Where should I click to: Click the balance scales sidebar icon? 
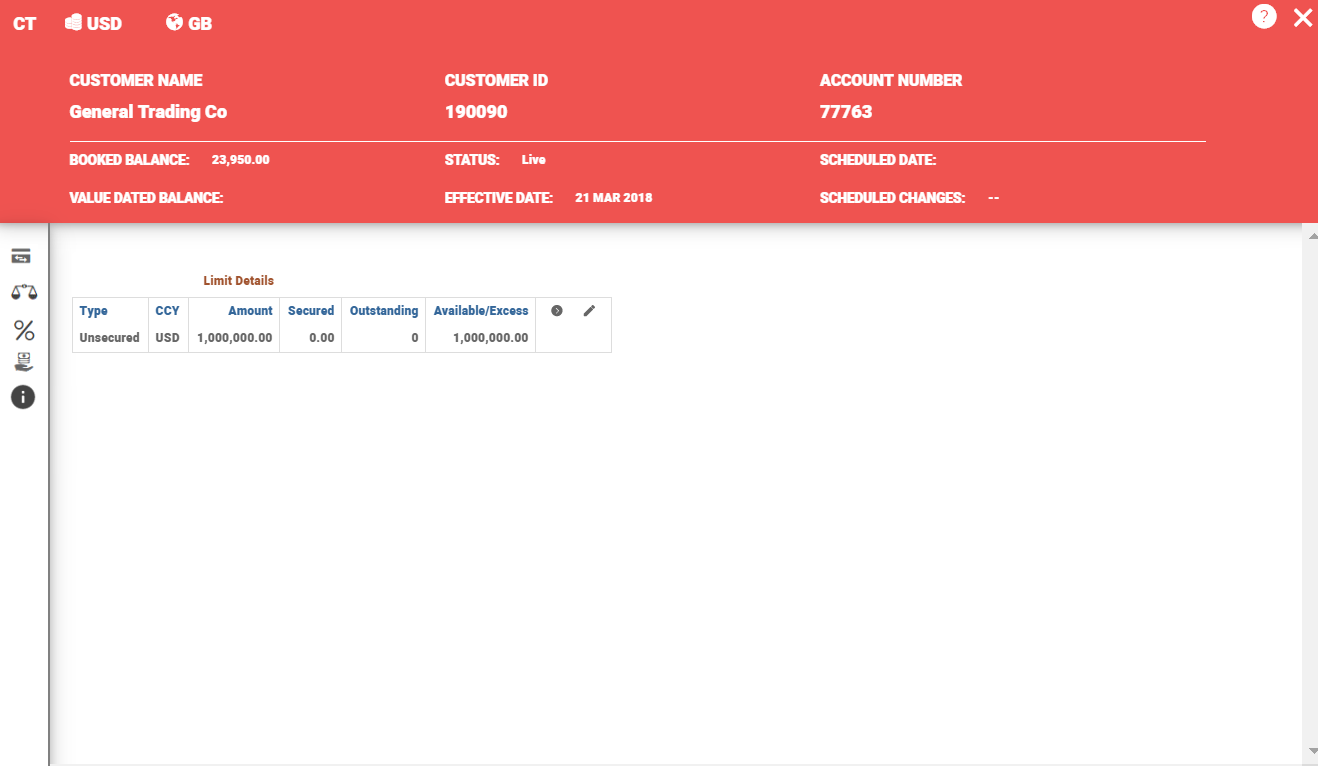pyautogui.click(x=23, y=292)
